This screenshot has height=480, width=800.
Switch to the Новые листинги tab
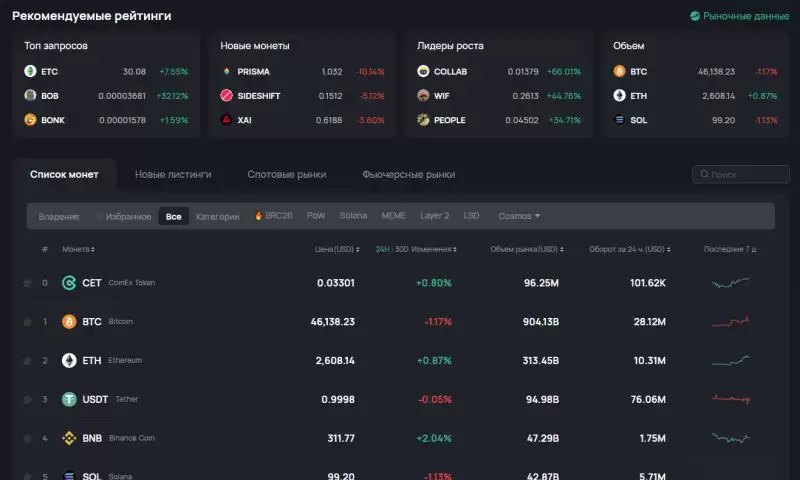pyautogui.click(x=173, y=174)
